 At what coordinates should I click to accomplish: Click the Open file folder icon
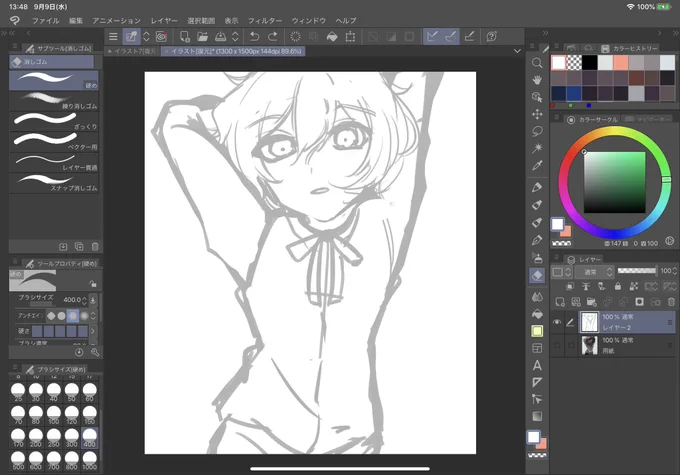tap(203, 36)
